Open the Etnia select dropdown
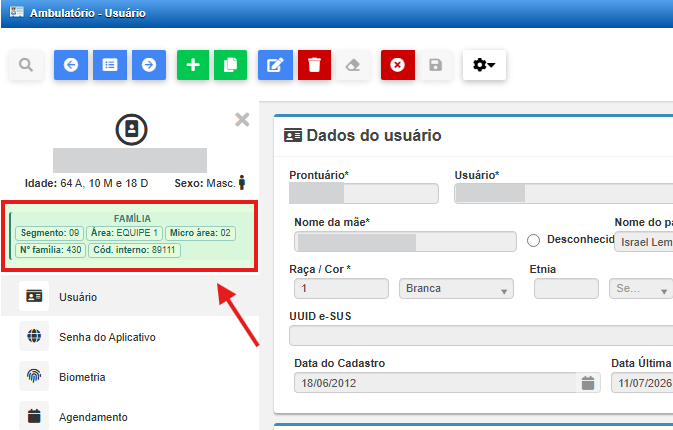The image size is (673, 430). 641,288
